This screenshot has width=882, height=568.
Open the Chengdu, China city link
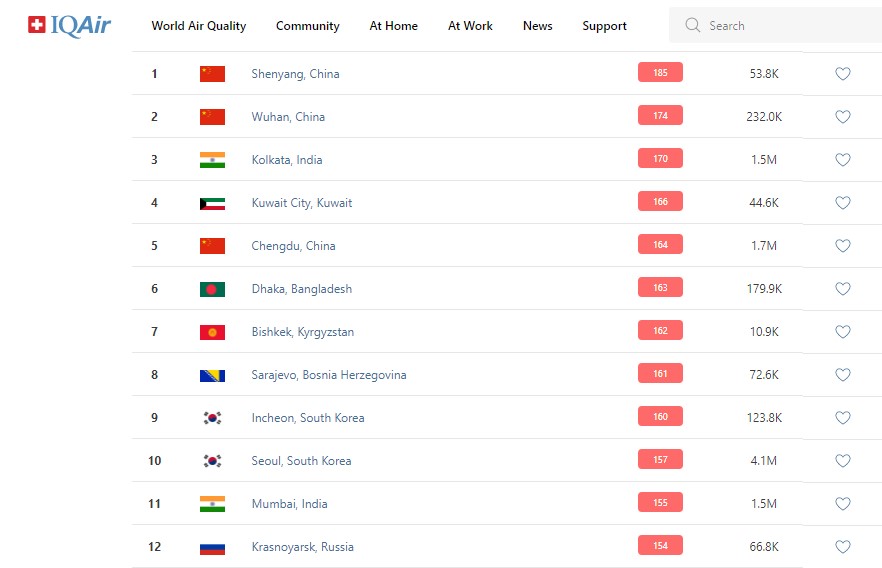293,246
